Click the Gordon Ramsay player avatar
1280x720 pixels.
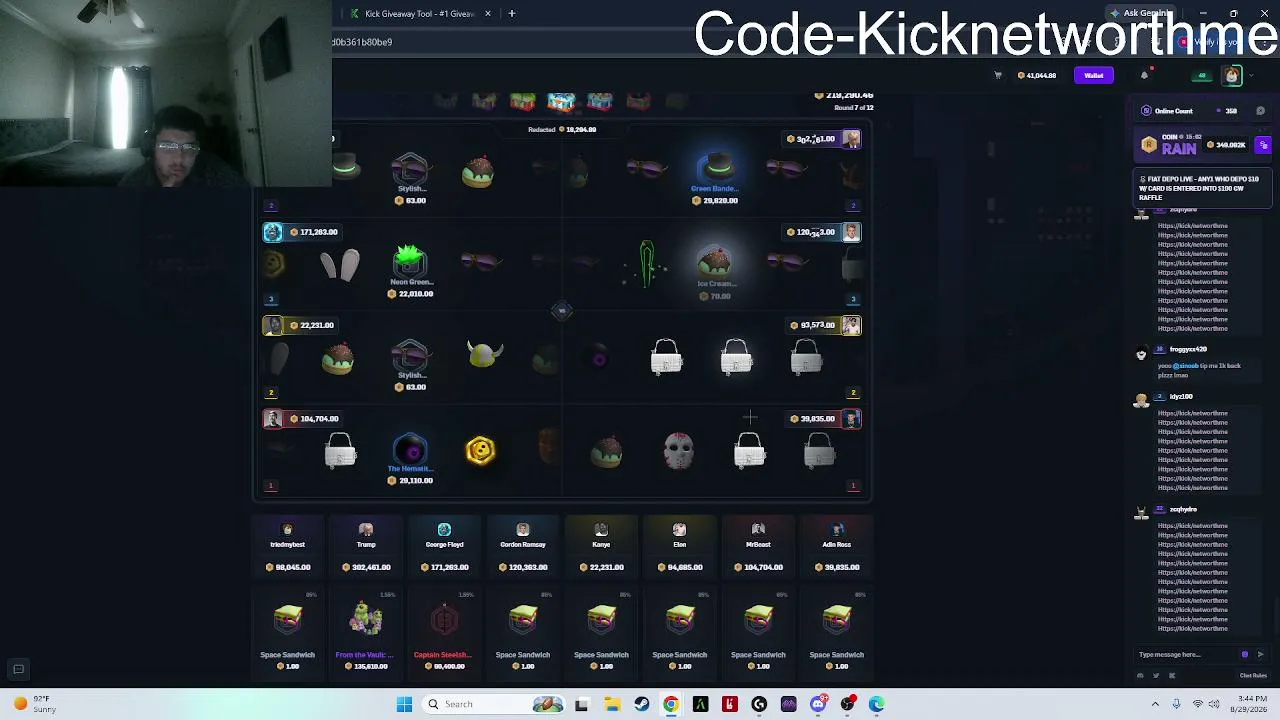click(523, 529)
